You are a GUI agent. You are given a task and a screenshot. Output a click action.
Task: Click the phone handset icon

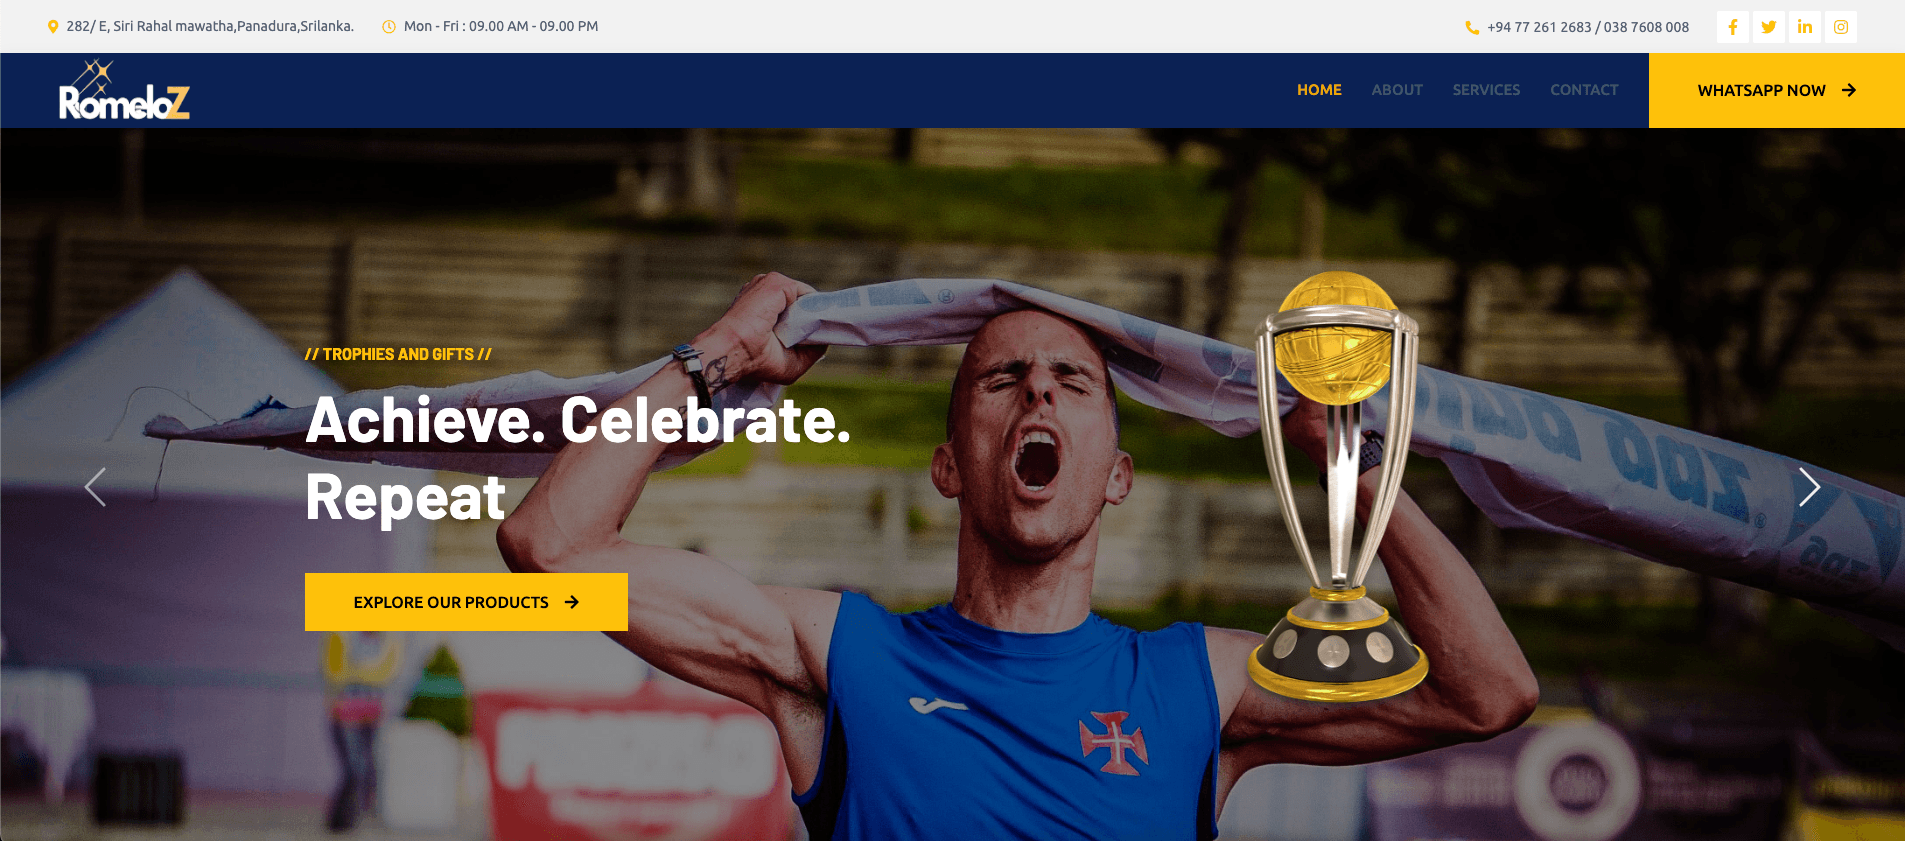coord(1472,28)
